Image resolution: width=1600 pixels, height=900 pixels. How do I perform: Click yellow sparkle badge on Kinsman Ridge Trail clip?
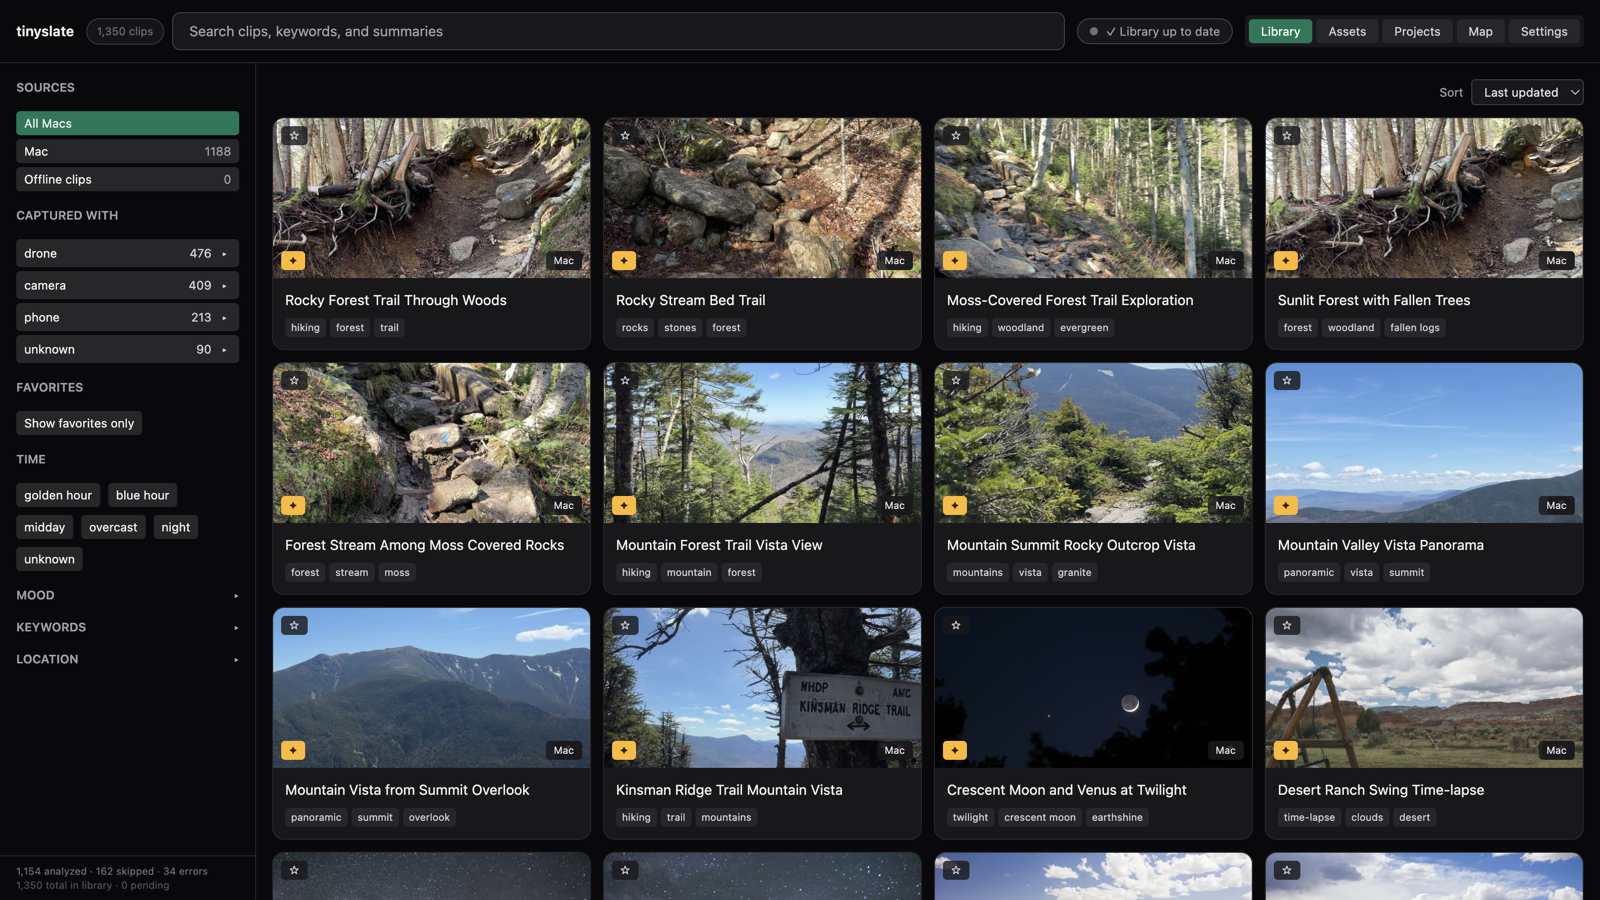(x=624, y=751)
